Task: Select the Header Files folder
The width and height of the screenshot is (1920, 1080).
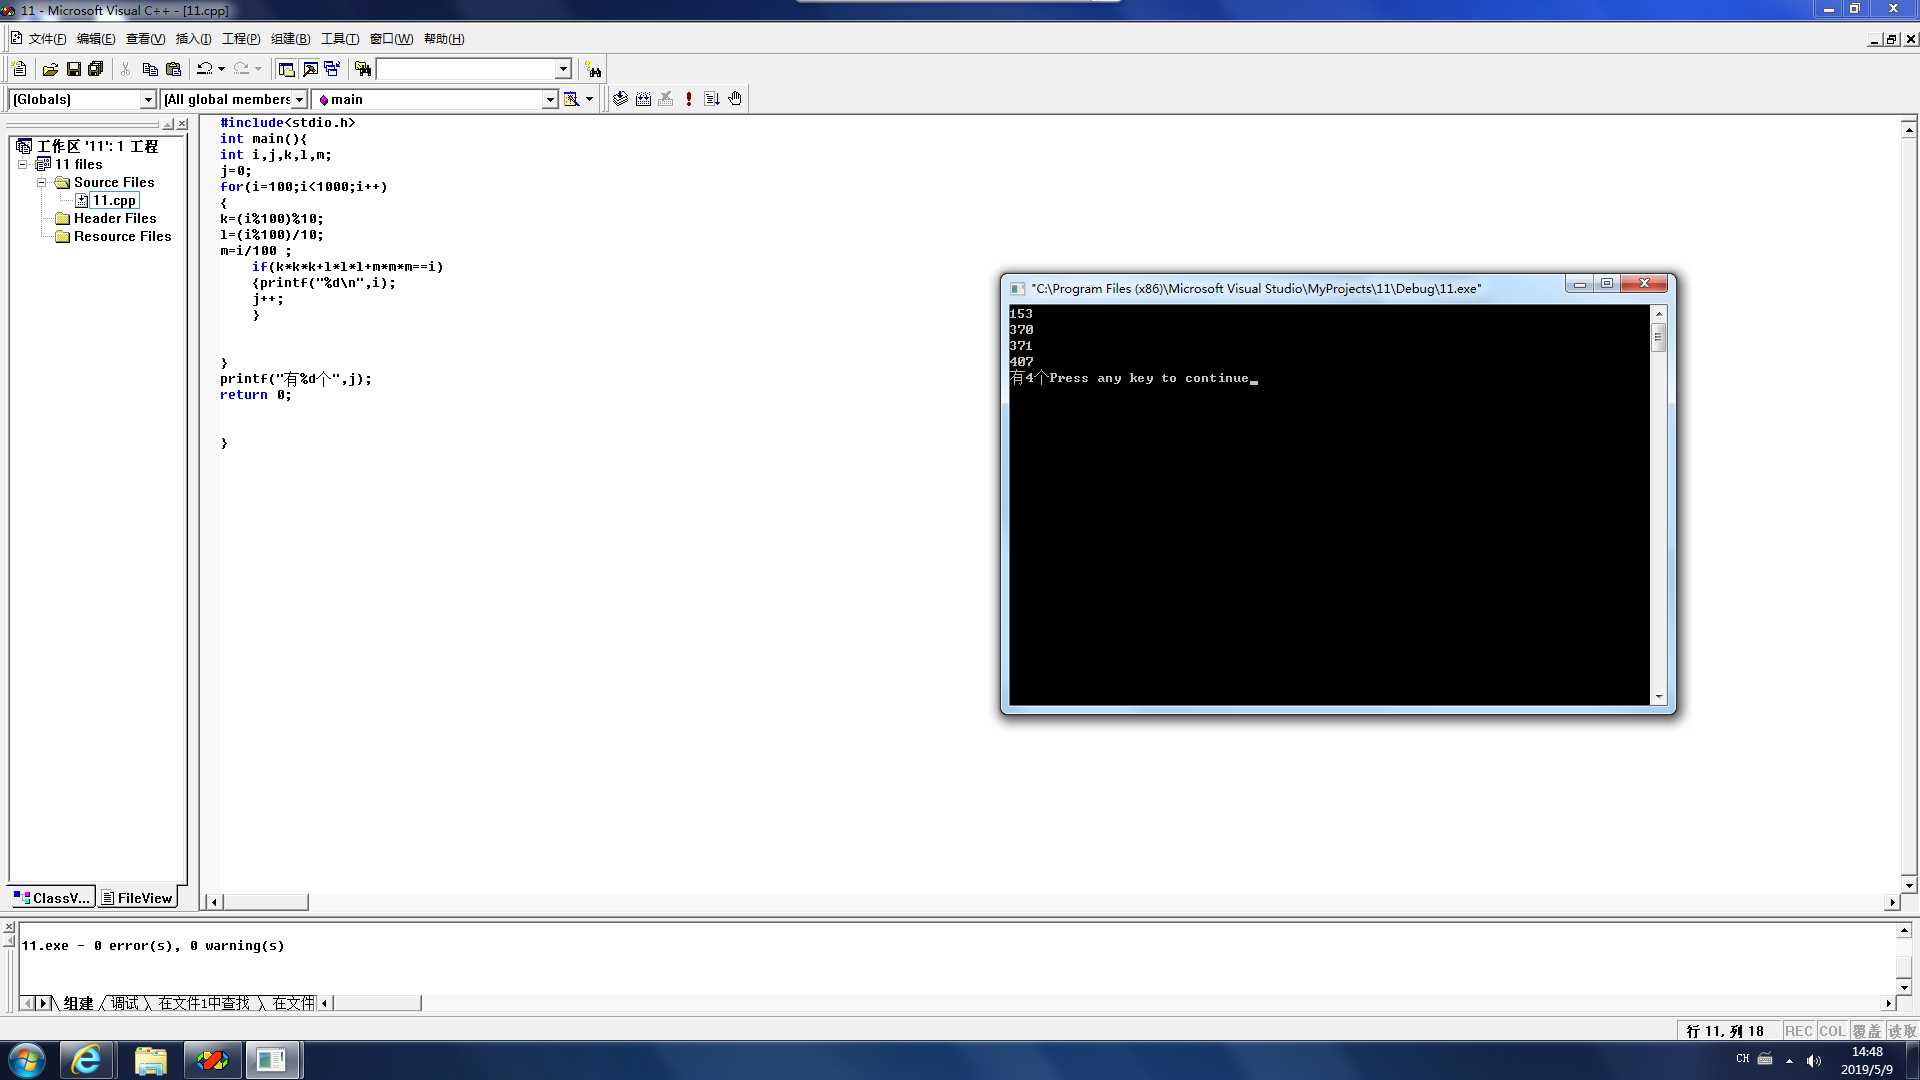Action: [115, 218]
